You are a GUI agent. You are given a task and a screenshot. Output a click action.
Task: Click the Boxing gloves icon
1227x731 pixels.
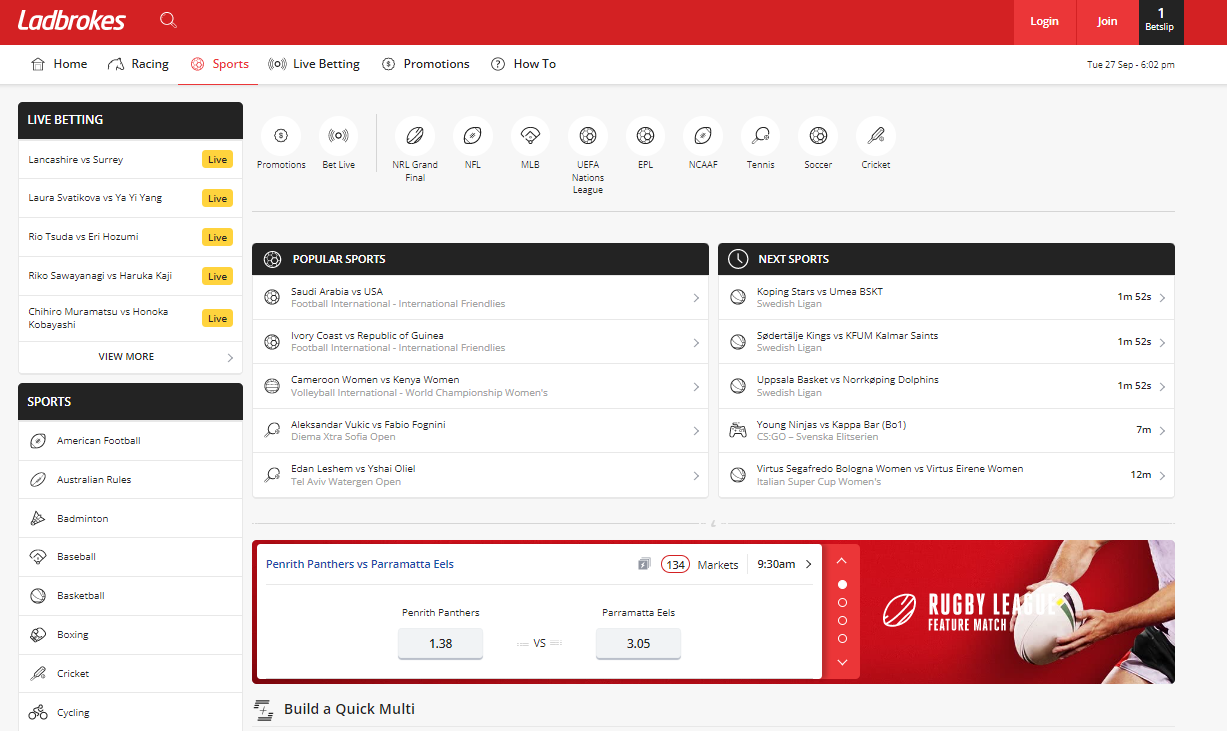click(x=38, y=635)
